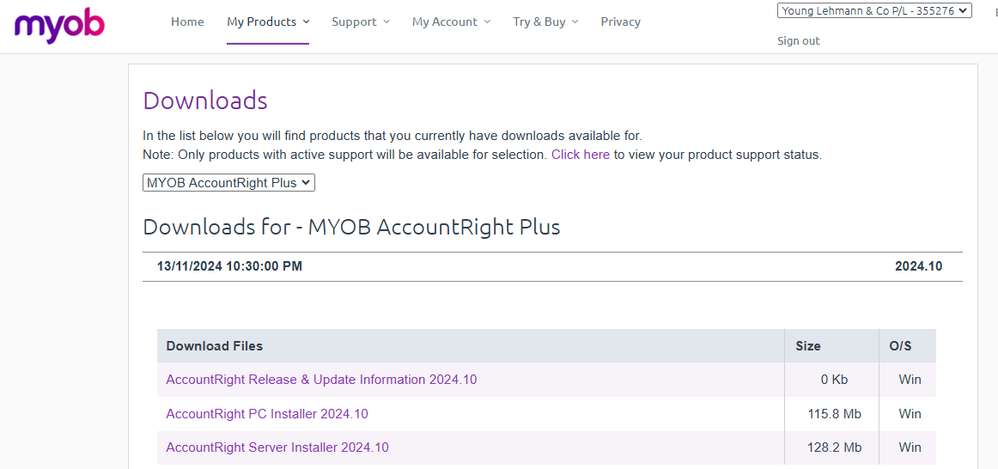
Task: Download AccountRight PC Installer 2024.10
Action: [x=267, y=414]
